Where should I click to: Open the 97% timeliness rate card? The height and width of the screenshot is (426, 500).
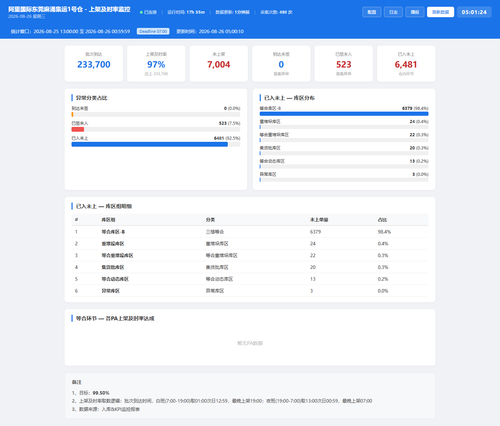(156, 64)
